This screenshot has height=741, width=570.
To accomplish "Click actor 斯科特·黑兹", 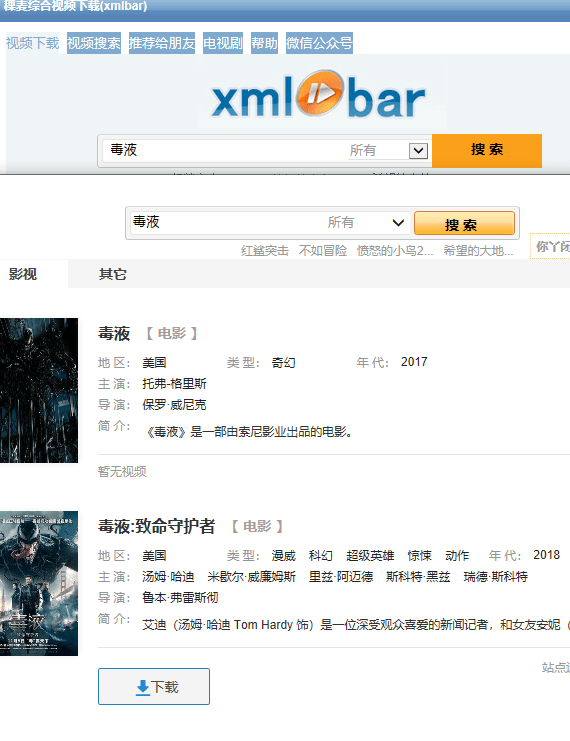I will [418, 577].
